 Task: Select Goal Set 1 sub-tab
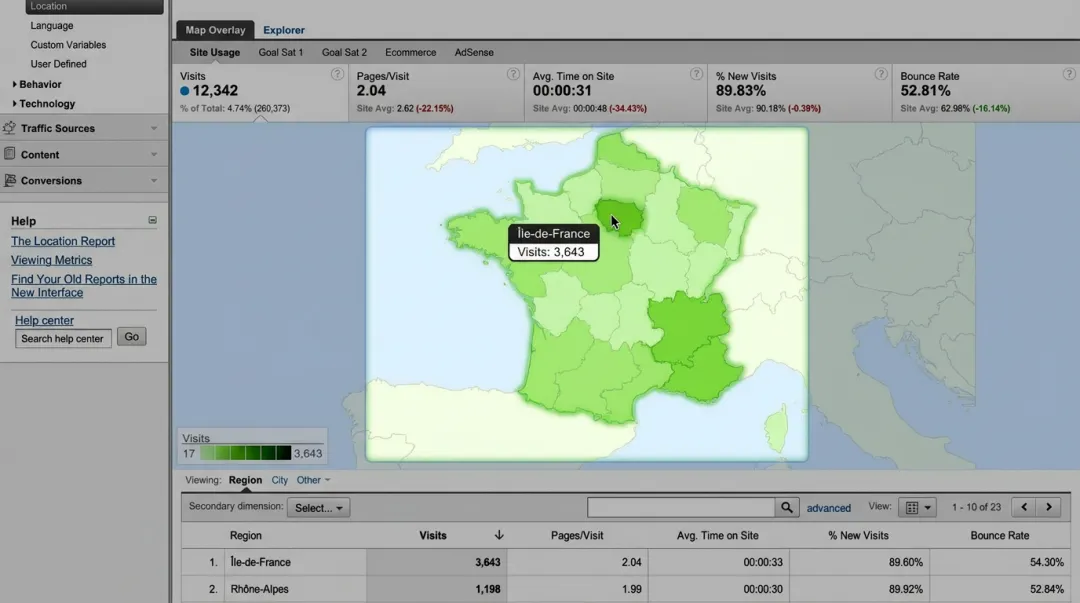pos(280,52)
